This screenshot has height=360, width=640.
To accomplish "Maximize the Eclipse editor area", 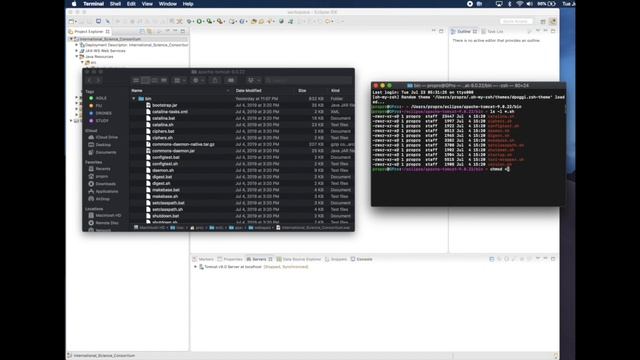I will coord(441,31).
